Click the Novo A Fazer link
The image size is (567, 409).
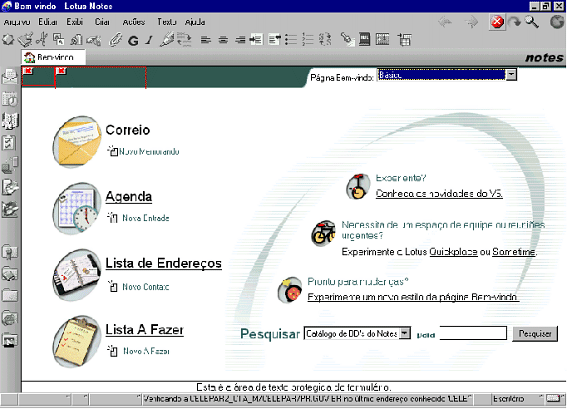click(x=146, y=351)
